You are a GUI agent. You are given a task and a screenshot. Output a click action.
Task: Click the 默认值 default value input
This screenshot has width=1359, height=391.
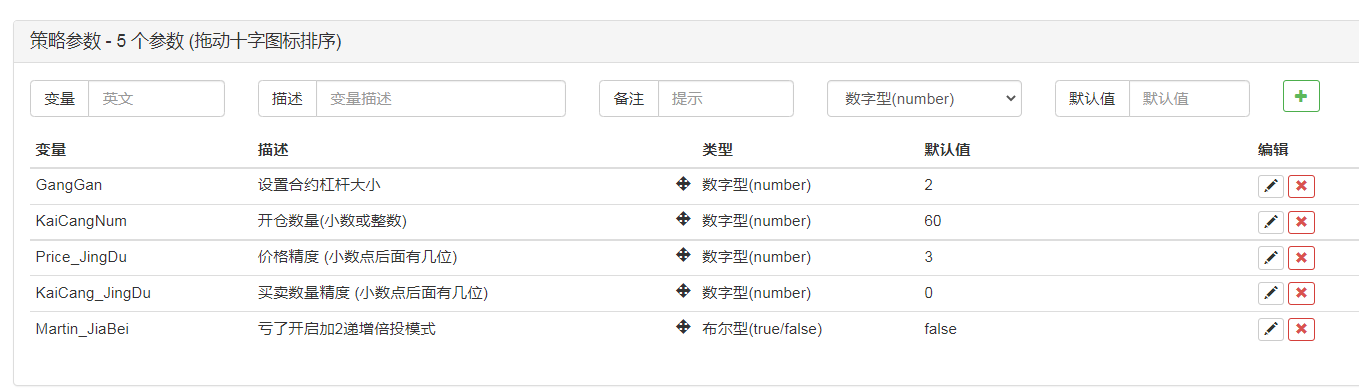point(1189,99)
